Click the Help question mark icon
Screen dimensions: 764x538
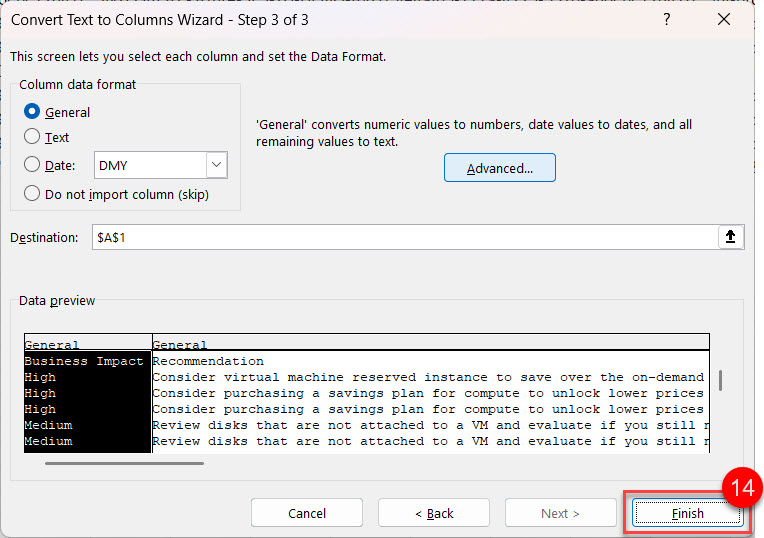tap(666, 20)
